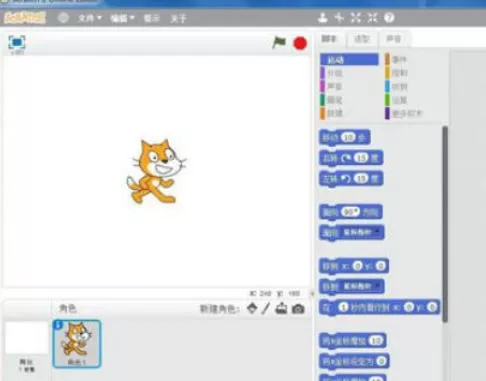Click the glide block's y value field

tap(432, 307)
